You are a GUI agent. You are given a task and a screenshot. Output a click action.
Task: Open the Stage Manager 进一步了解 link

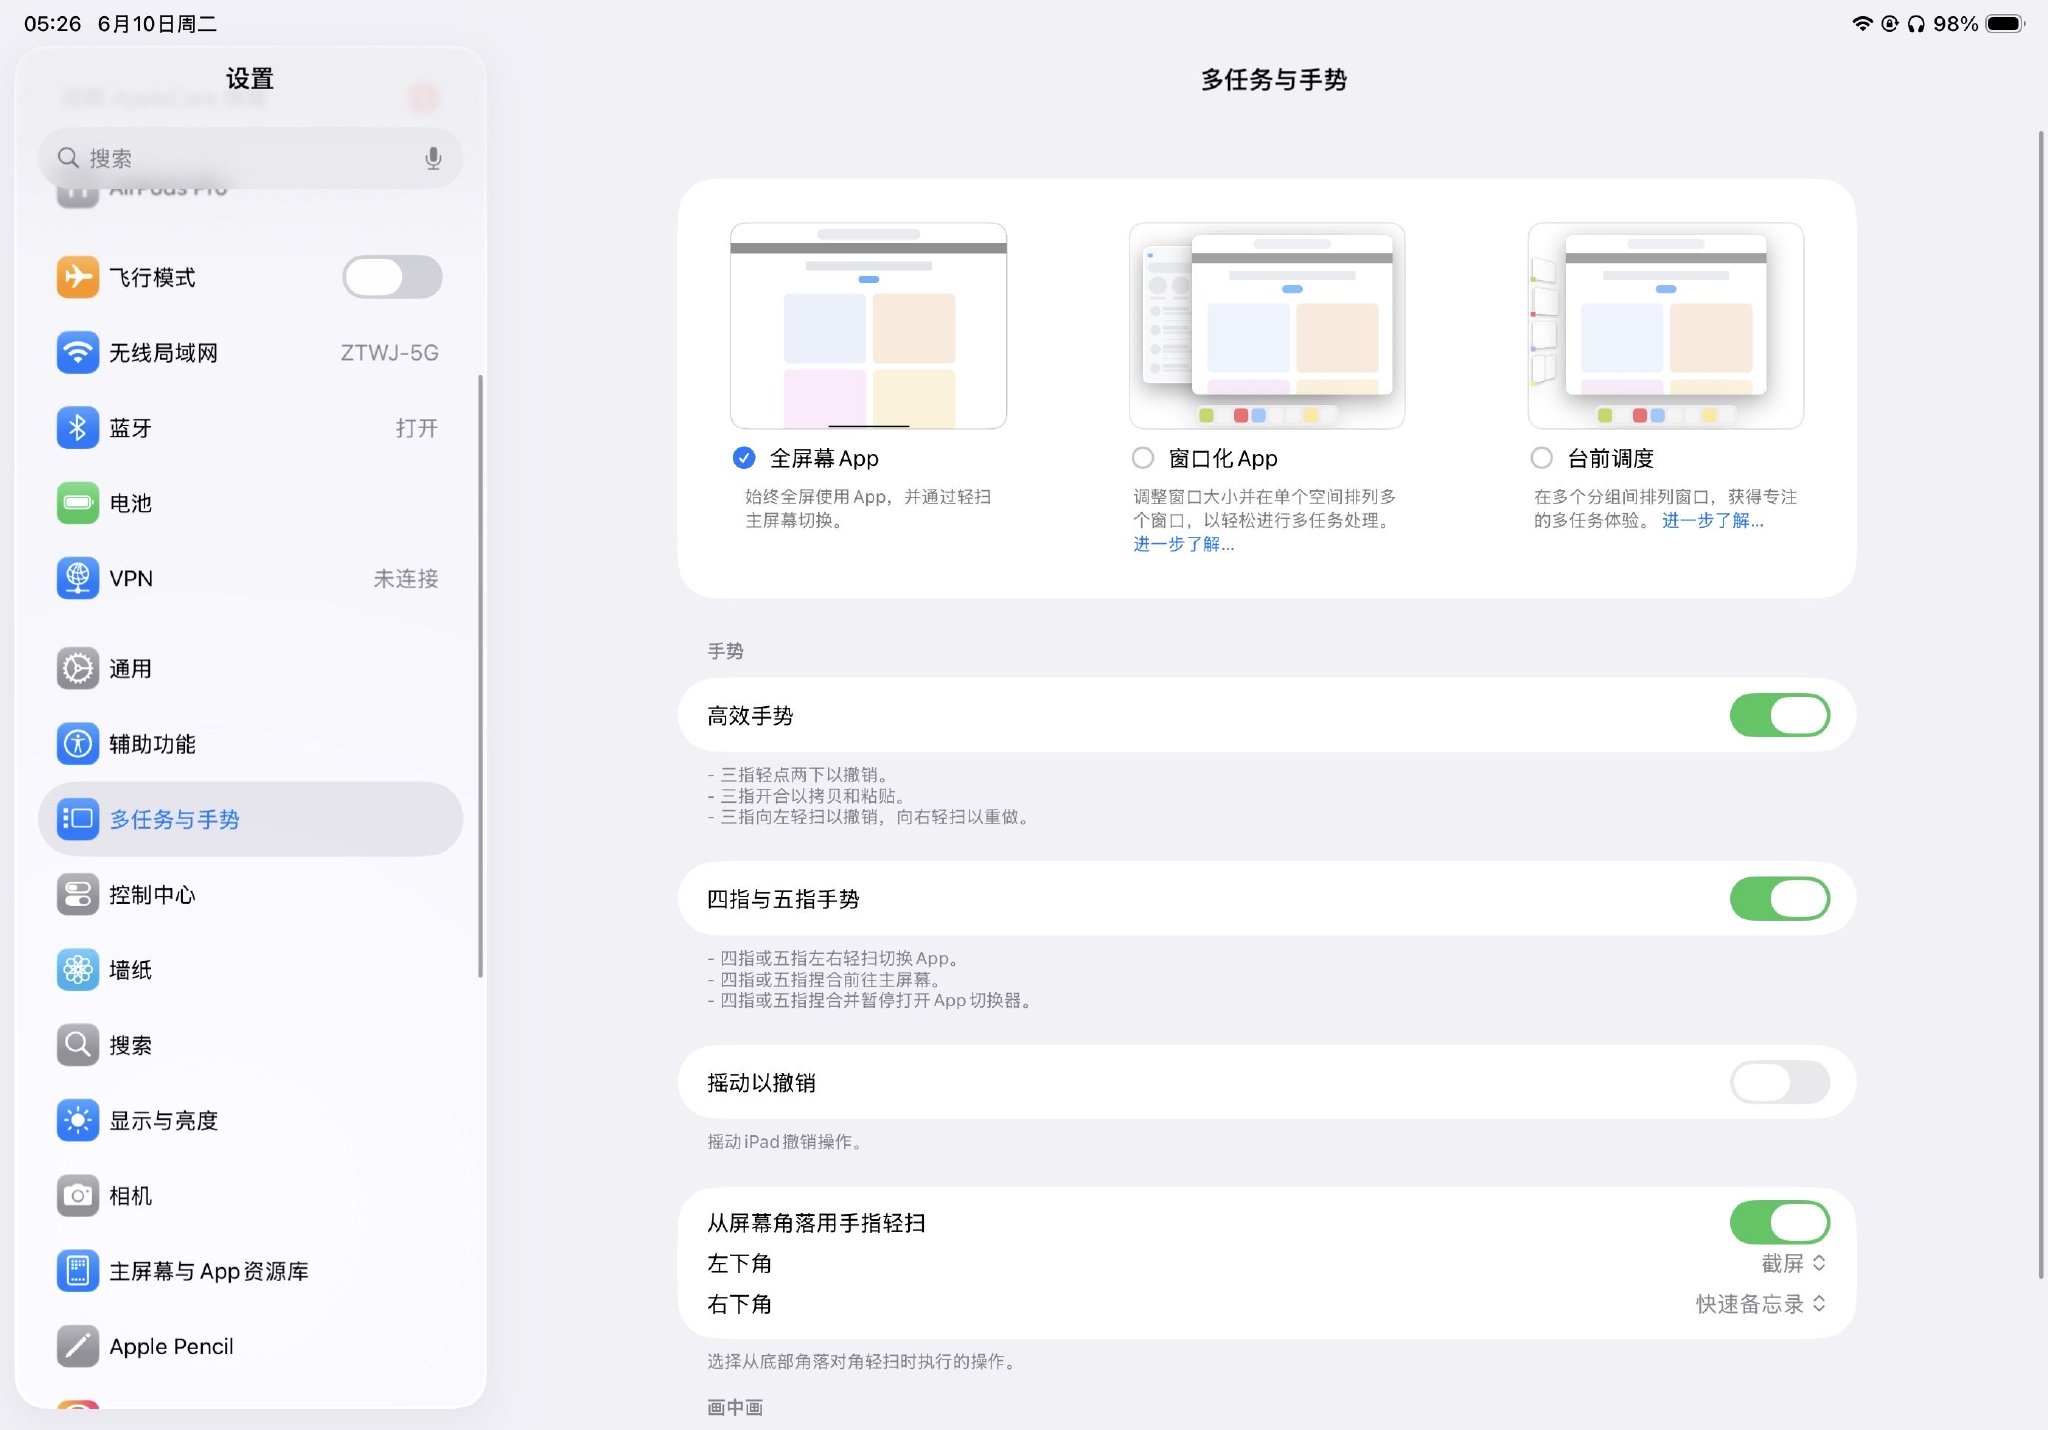point(1712,521)
